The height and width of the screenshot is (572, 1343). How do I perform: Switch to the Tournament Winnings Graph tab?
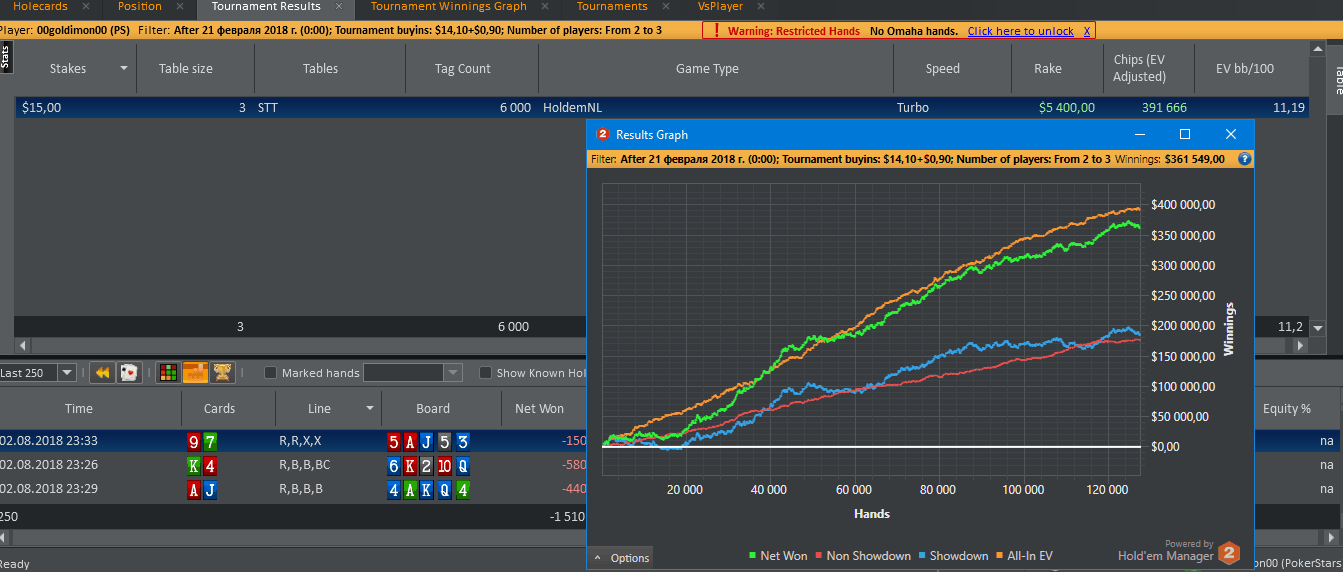point(448,7)
